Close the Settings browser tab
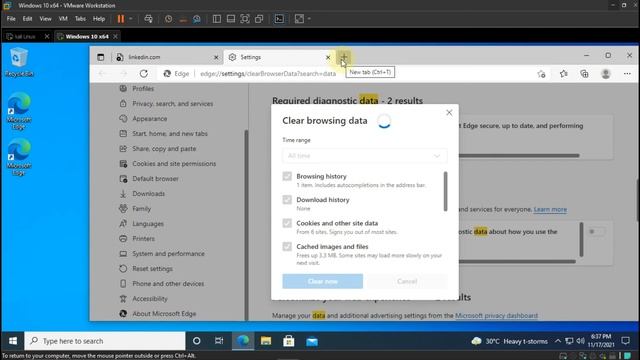The height and width of the screenshot is (360, 640). (328, 57)
